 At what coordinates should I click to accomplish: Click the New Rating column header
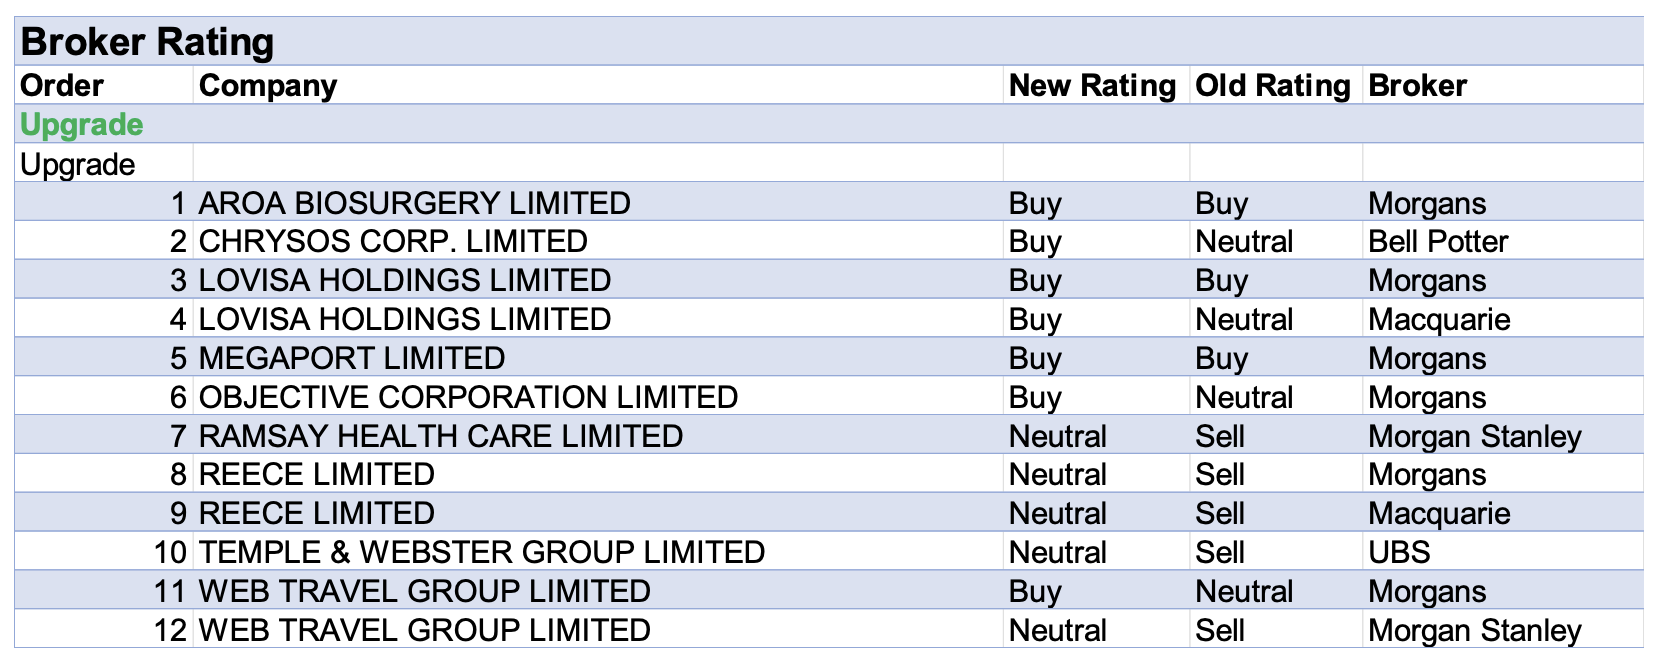[1092, 86]
